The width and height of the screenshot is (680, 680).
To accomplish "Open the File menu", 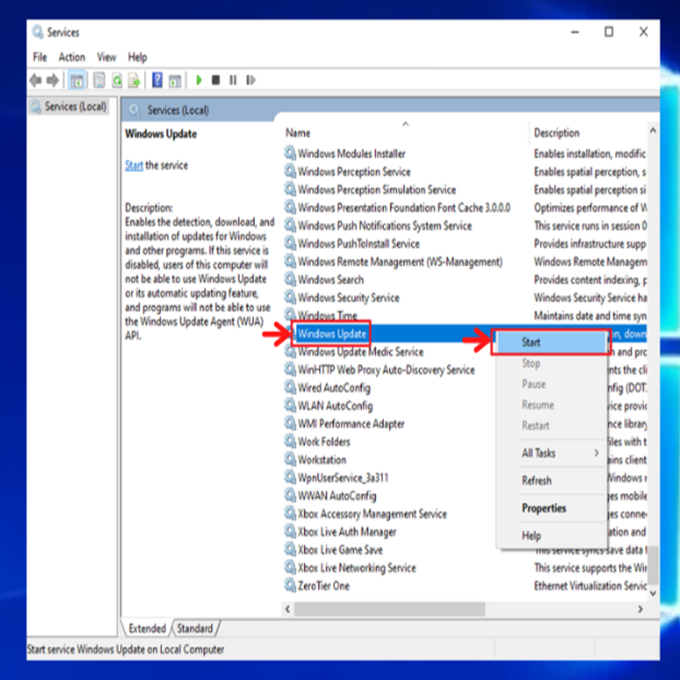I will click(x=40, y=57).
